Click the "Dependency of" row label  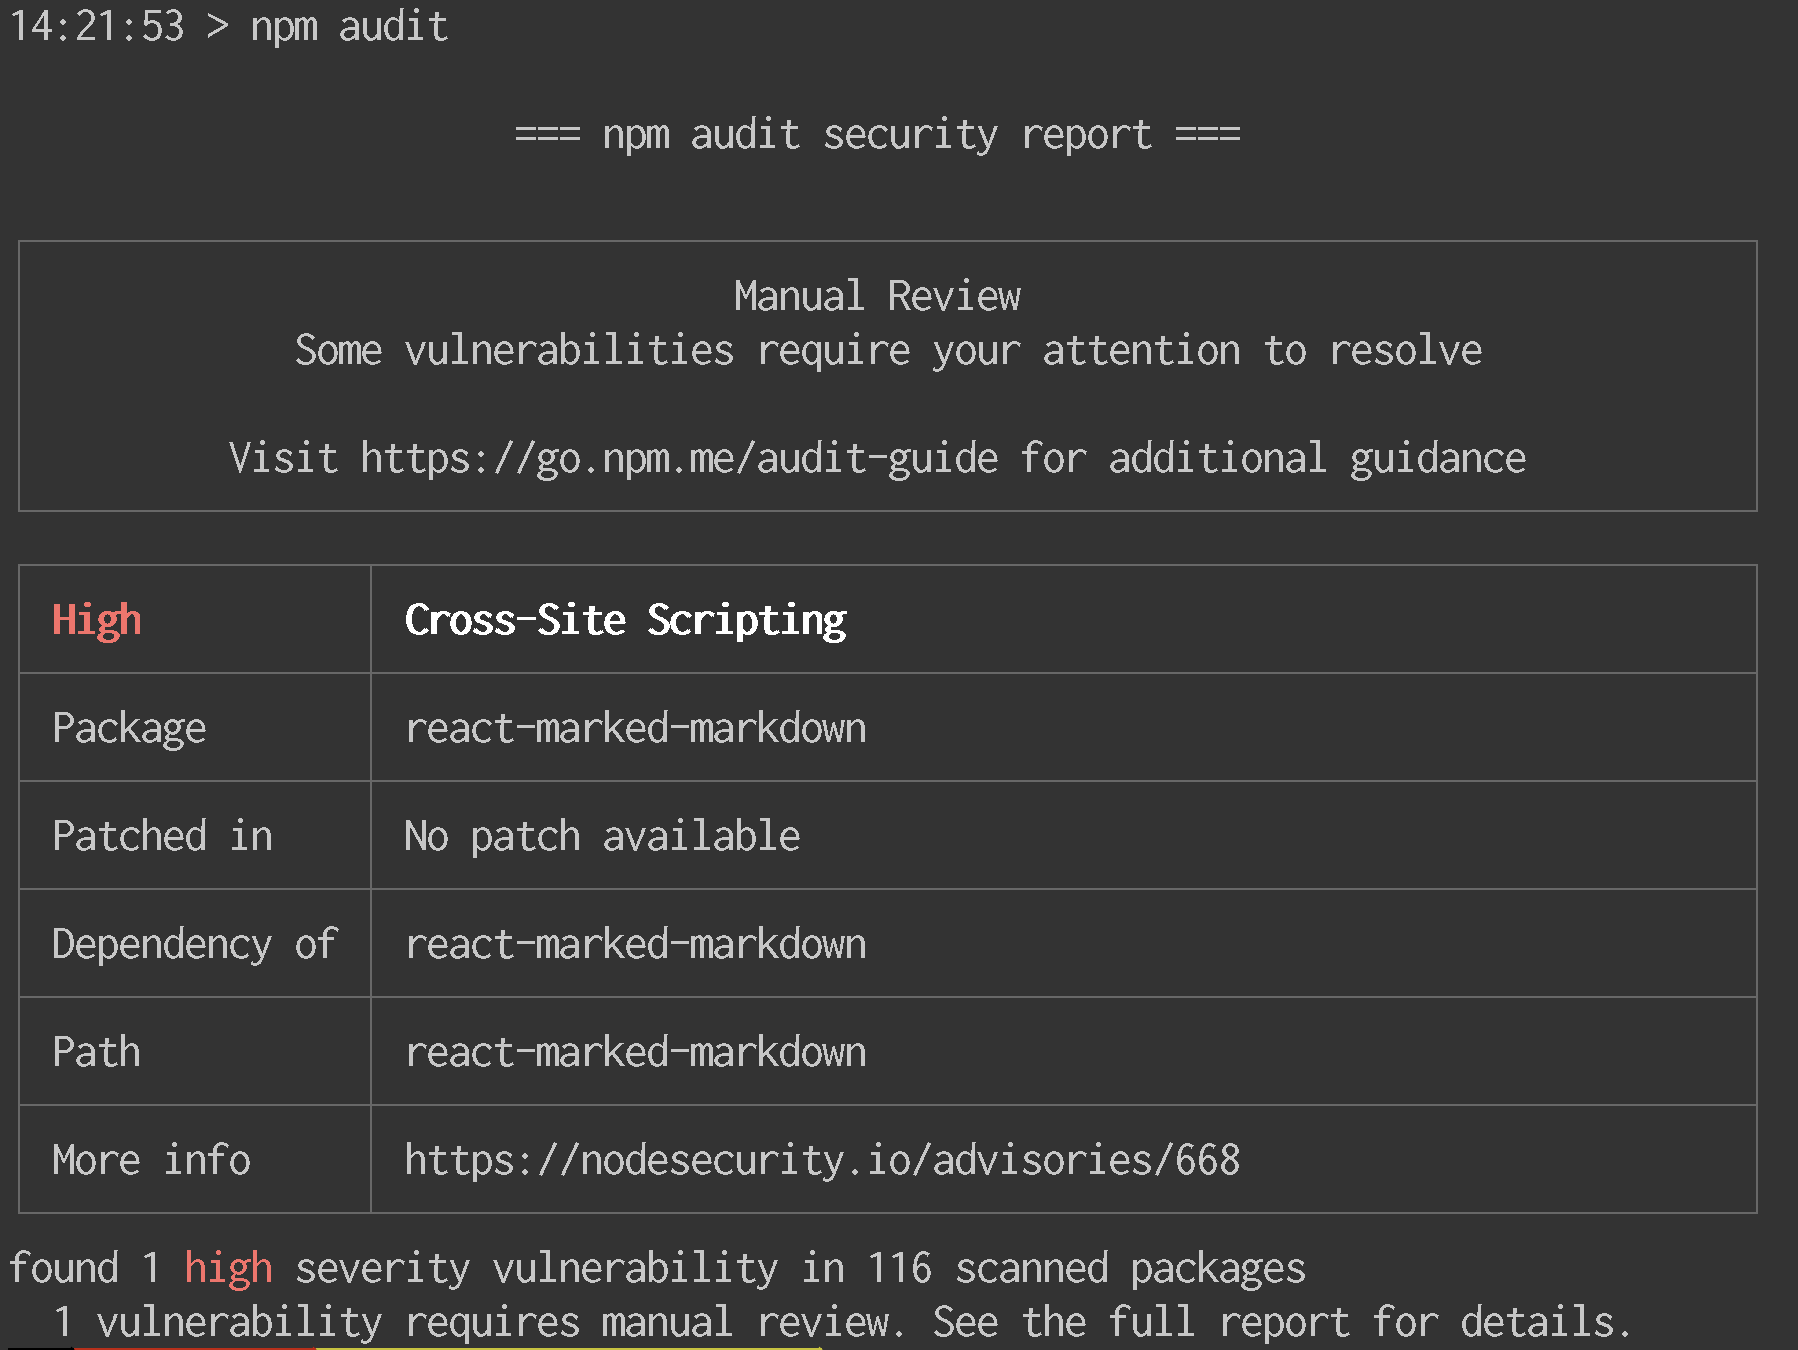(x=194, y=944)
